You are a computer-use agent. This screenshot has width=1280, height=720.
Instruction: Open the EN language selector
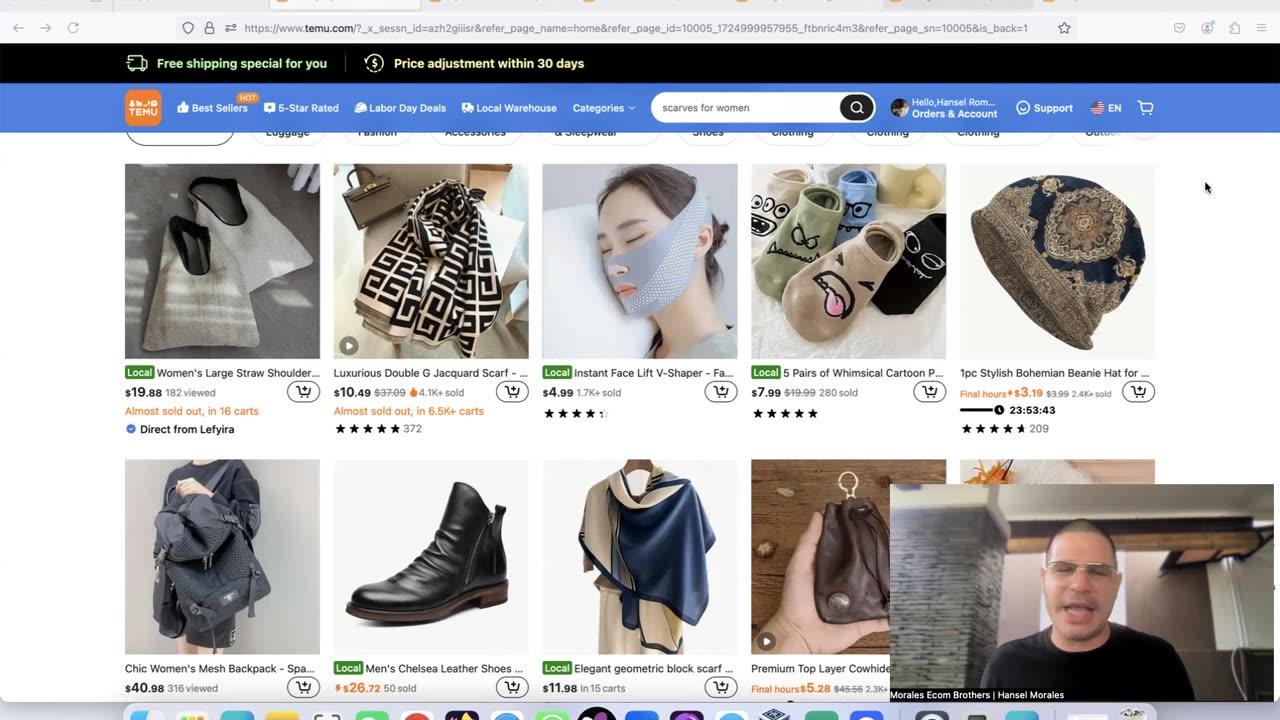click(x=1106, y=108)
